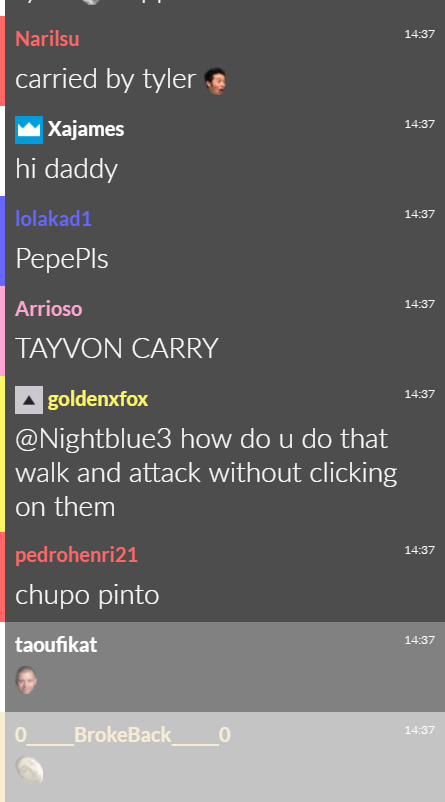Click the "PepePls" message text
This screenshot has width=445, height=802.
pyautogui.click(x=62, y=259)
